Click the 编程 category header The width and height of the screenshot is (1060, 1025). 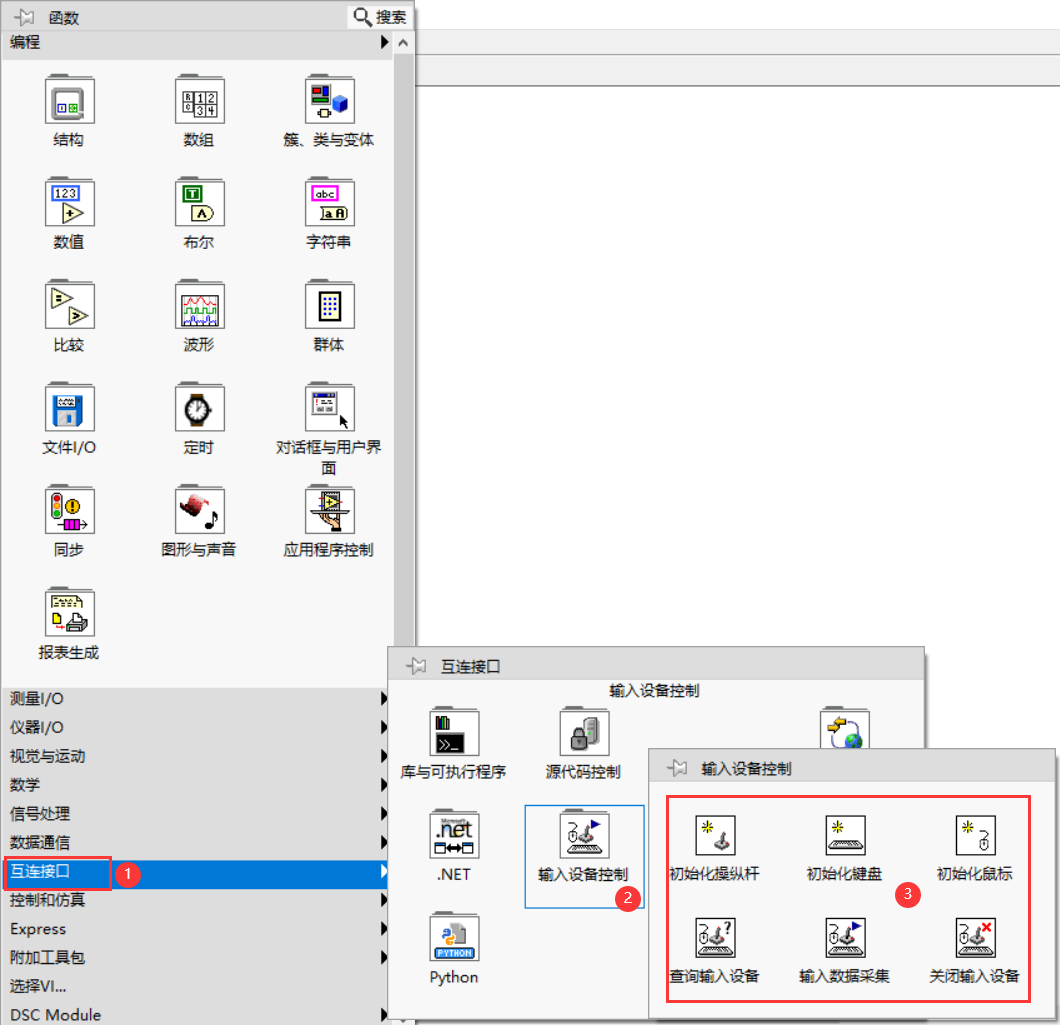pos(196,42)
